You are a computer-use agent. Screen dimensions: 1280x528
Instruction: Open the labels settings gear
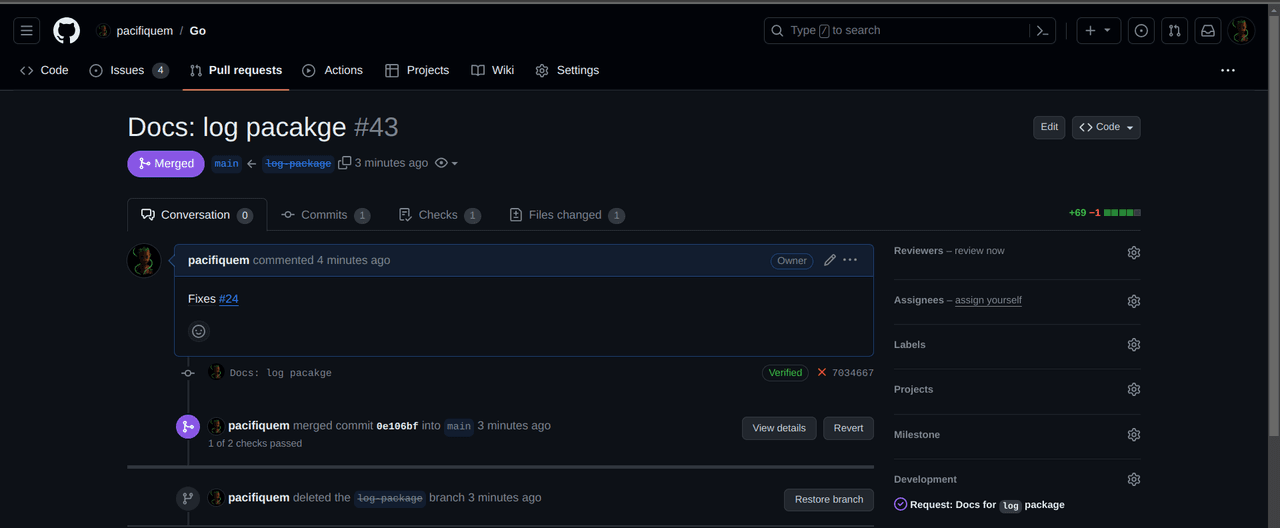pyautogui.click(x=1133, y=345)
